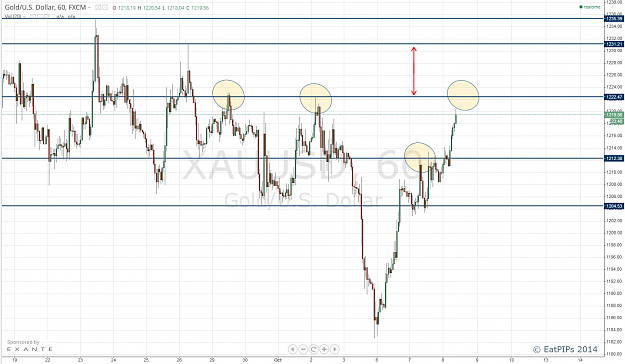
Task: Select the 1204.53 price label on the axis
Action: tap(614, 206)
